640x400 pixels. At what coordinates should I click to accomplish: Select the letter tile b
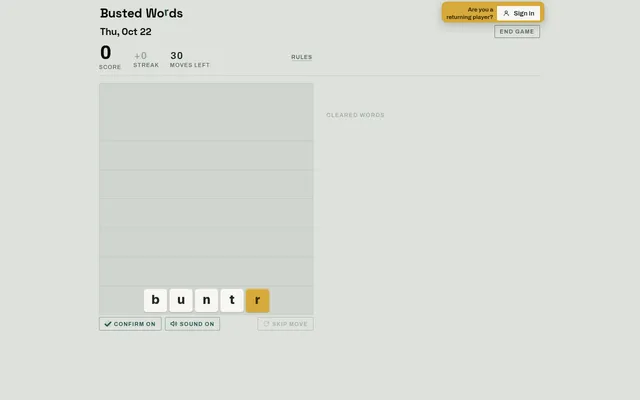(156, 300)
